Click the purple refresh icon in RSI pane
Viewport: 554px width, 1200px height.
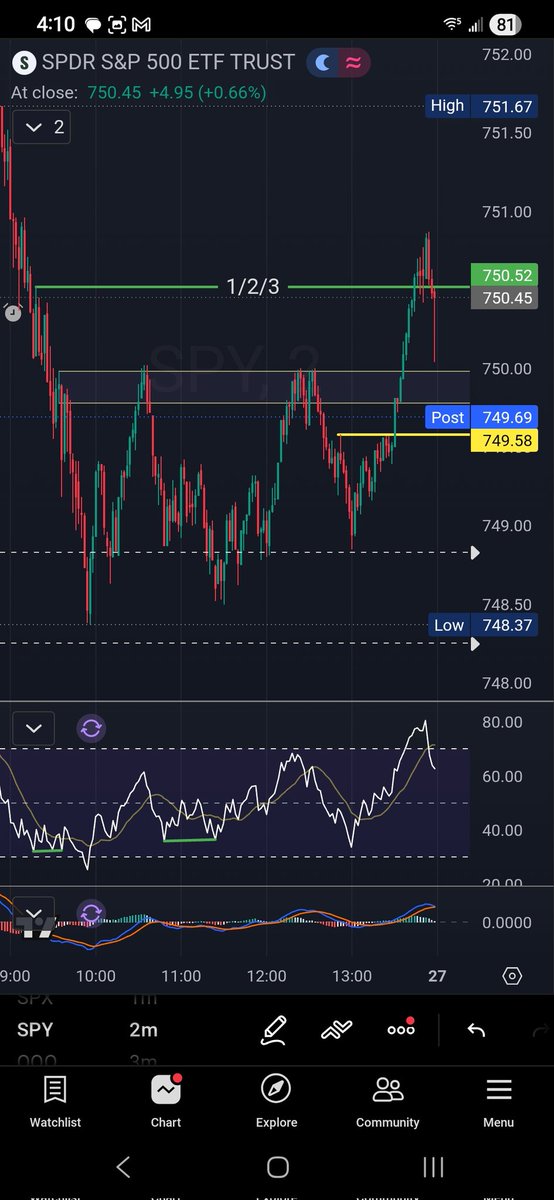point(91,728)
